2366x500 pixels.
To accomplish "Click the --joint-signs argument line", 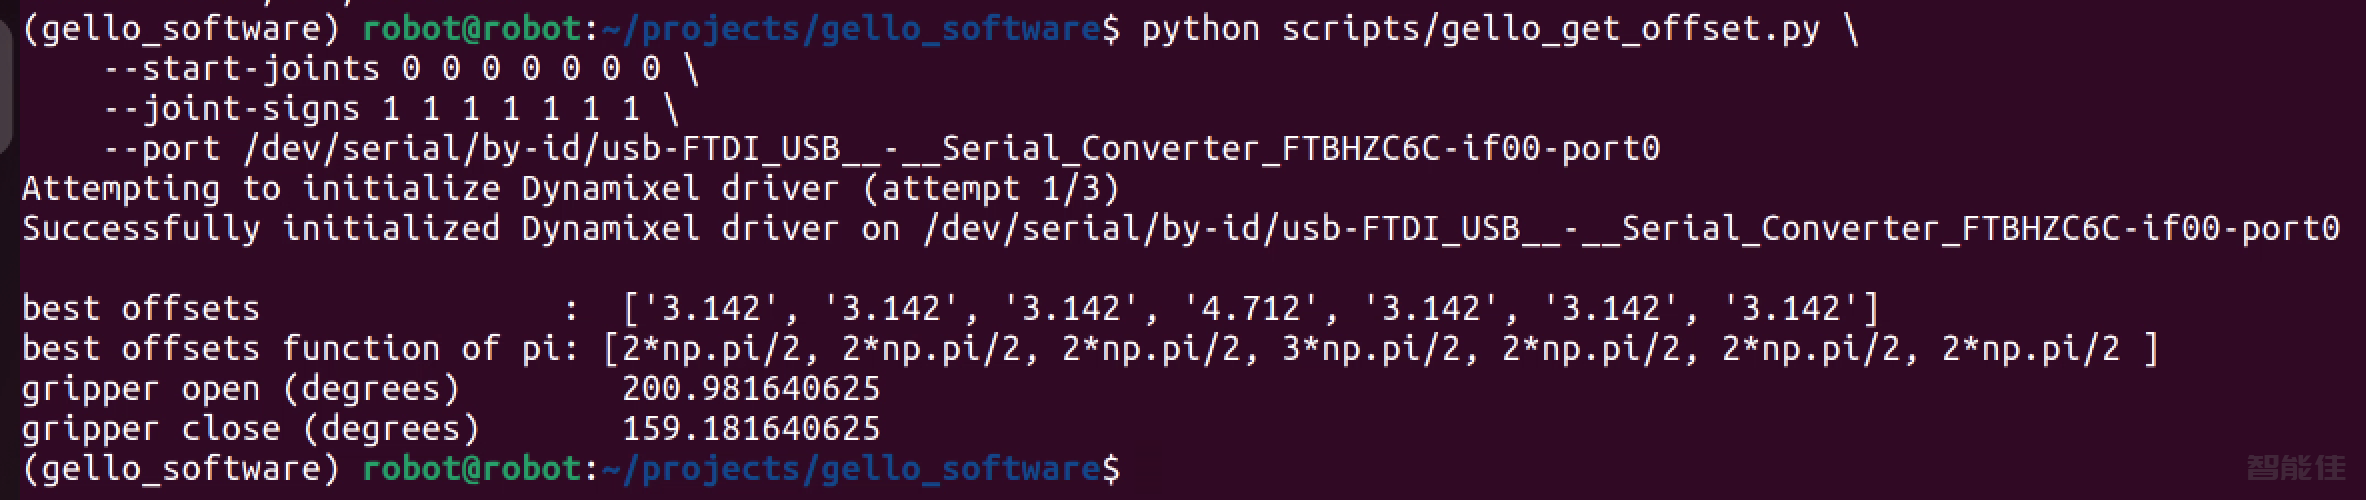I will coord(391,109).
